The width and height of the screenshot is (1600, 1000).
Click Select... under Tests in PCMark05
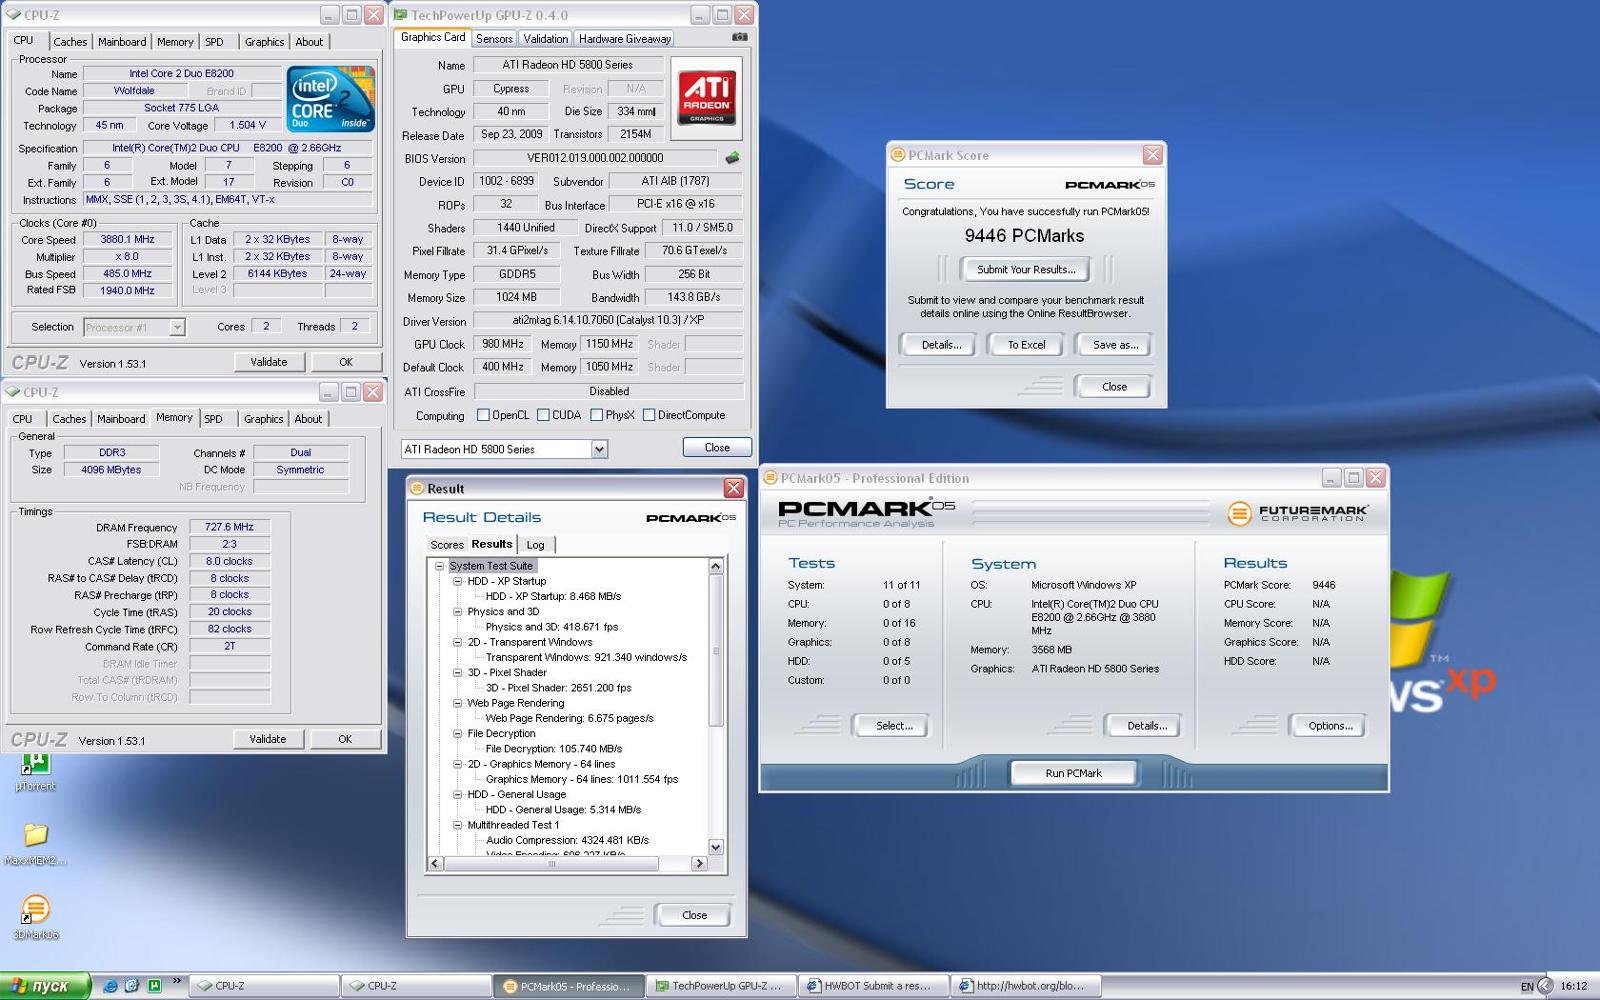894,726
